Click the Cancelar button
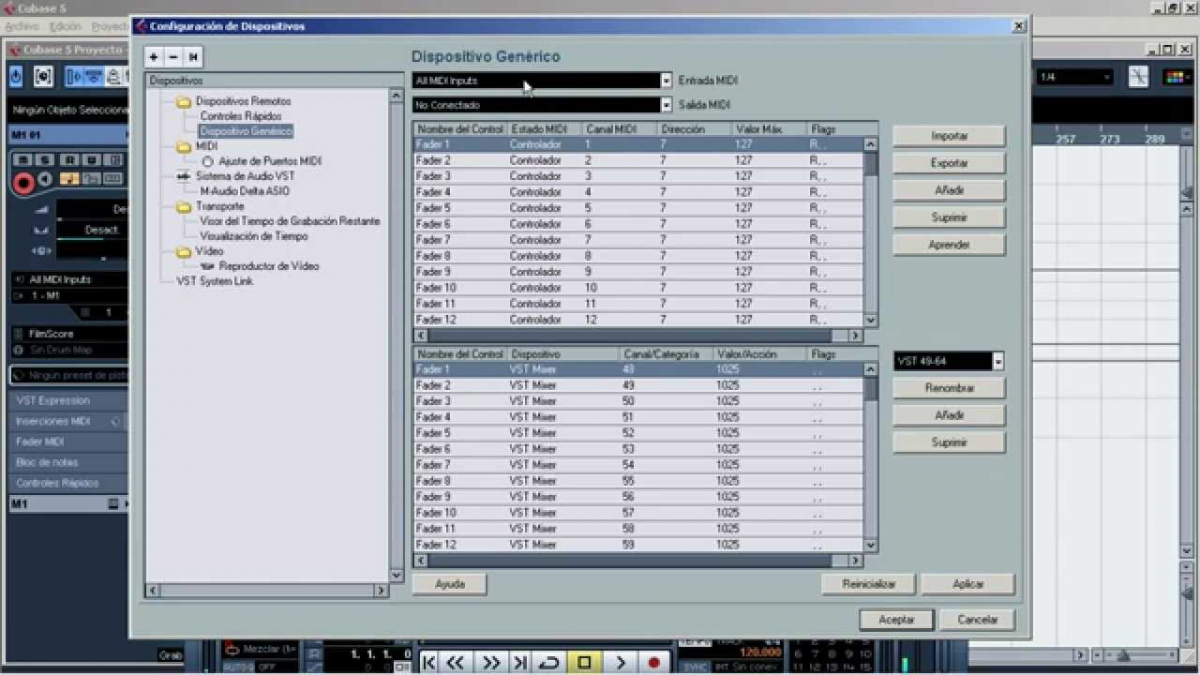The image size is (1200, 675). [x=977, y=620]
